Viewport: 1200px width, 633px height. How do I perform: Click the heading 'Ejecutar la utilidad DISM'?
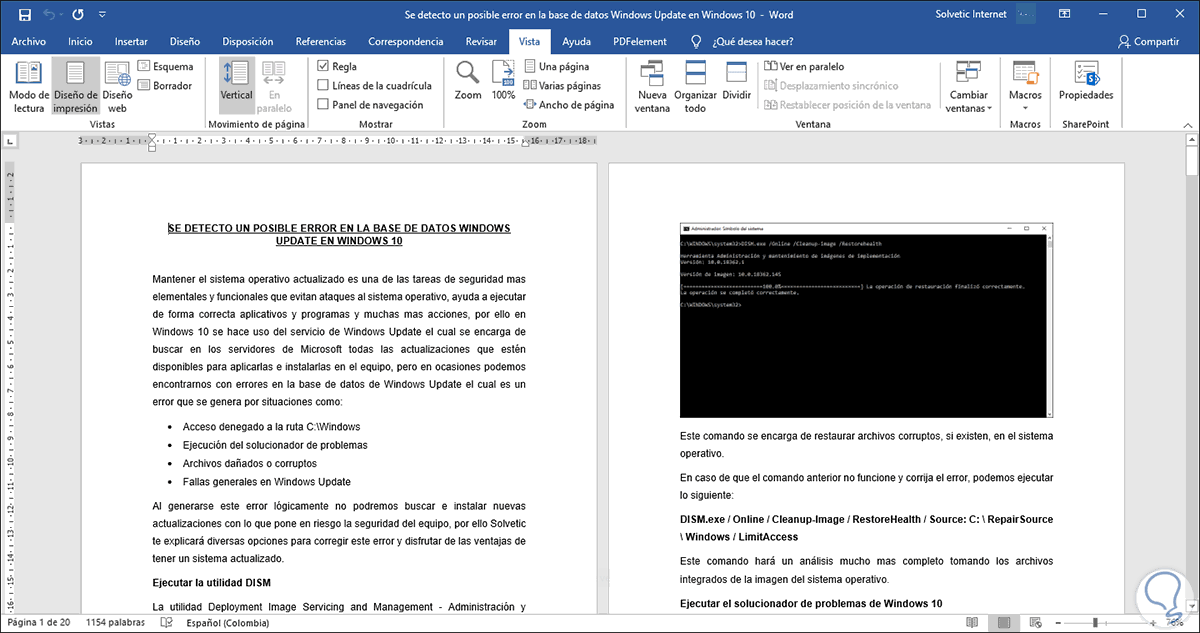pyautogui.click(x=211, y=583)
